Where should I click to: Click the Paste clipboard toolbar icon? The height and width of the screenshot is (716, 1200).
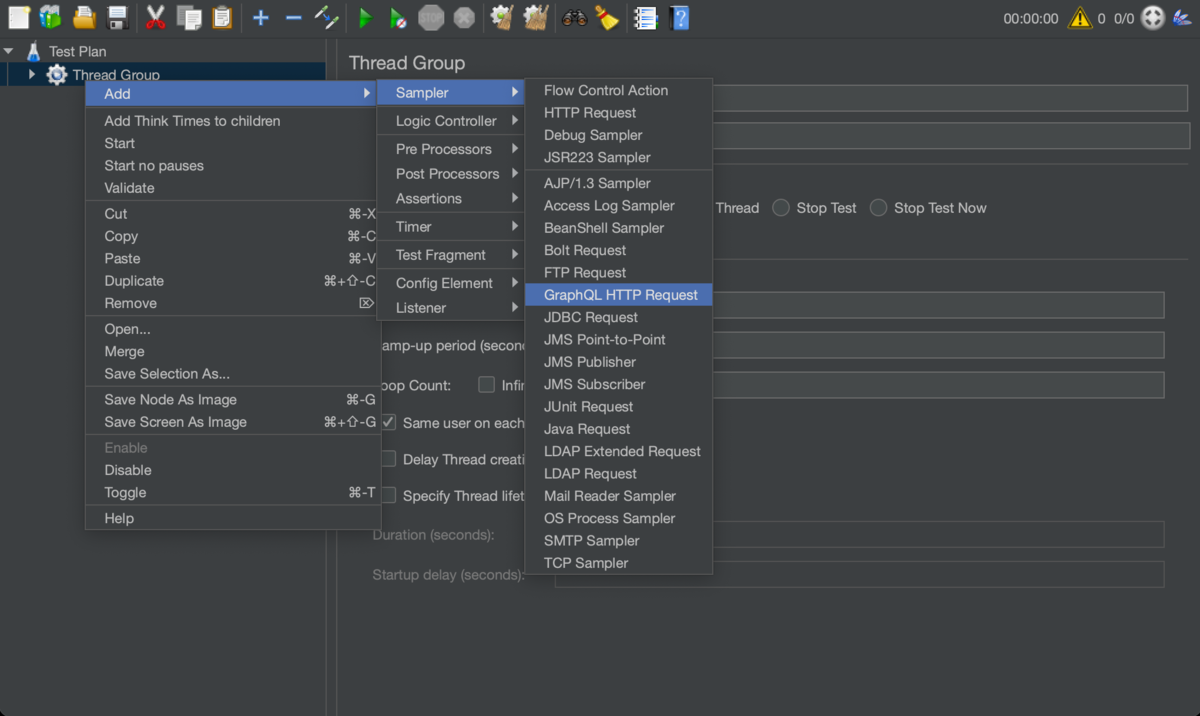coord(221,17)
